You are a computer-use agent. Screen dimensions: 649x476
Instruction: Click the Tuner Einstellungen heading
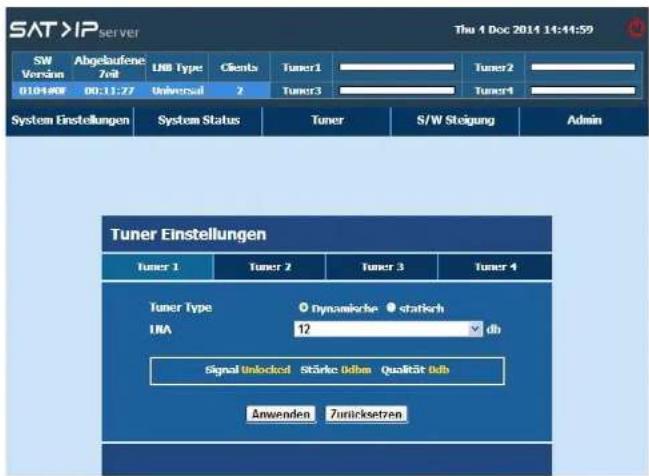click(x=188, y=234)
